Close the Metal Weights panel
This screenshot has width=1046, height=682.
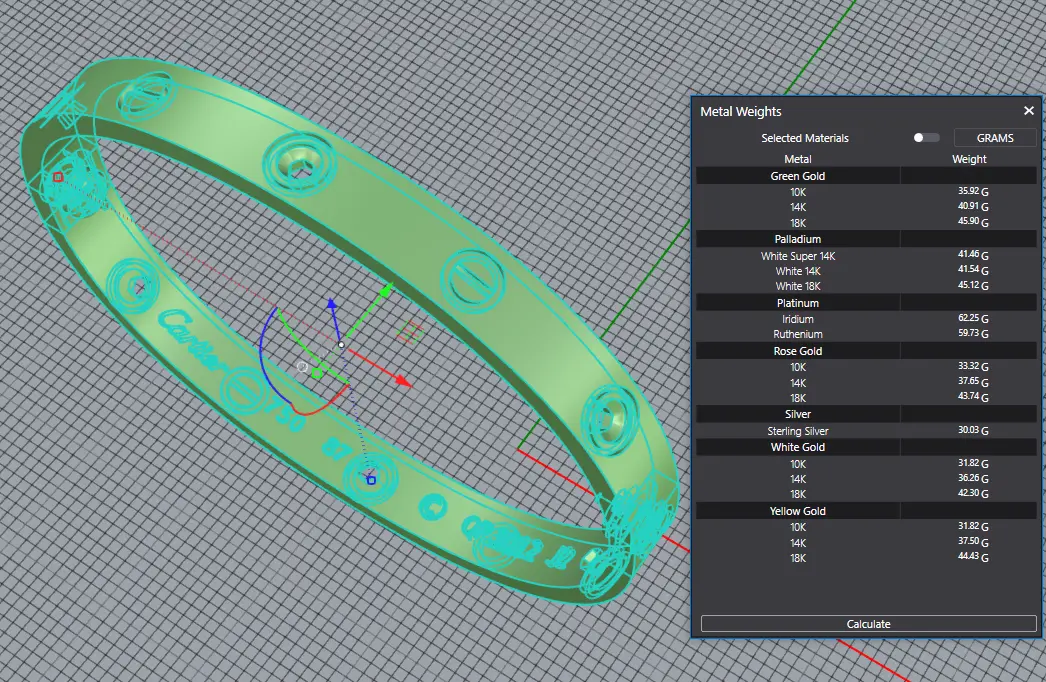tap(1028, 112)
